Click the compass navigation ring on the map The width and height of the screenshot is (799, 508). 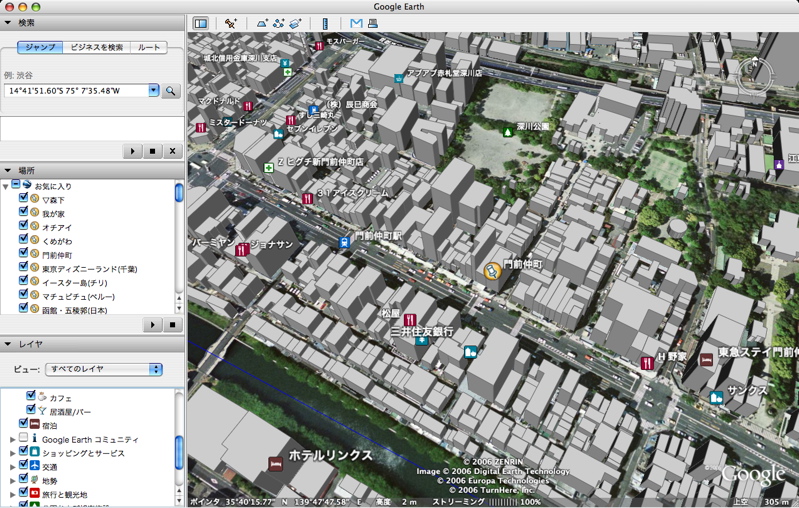(755, 76)
